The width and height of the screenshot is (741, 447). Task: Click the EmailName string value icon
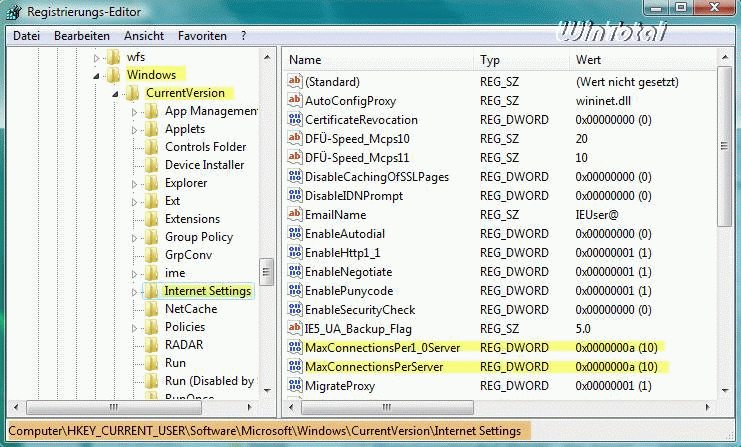295,215
